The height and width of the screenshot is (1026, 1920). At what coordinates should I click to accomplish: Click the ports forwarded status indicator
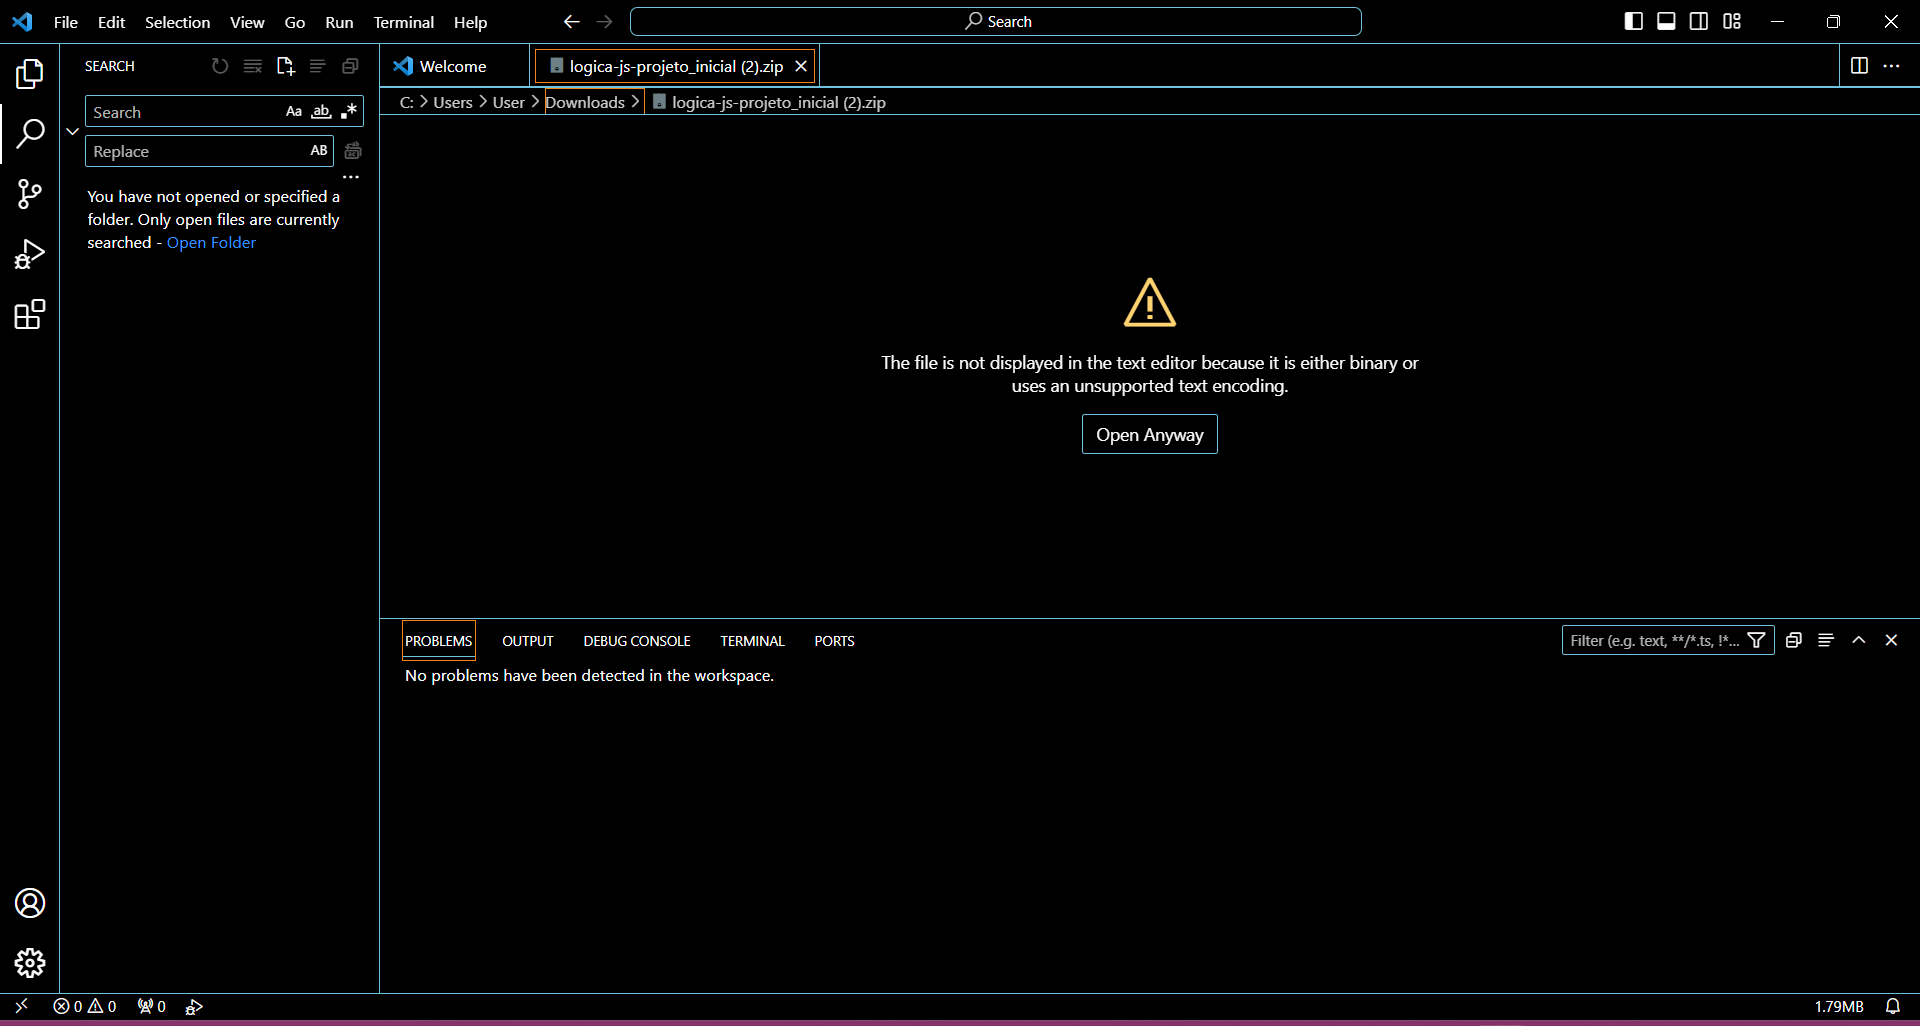152,1006
